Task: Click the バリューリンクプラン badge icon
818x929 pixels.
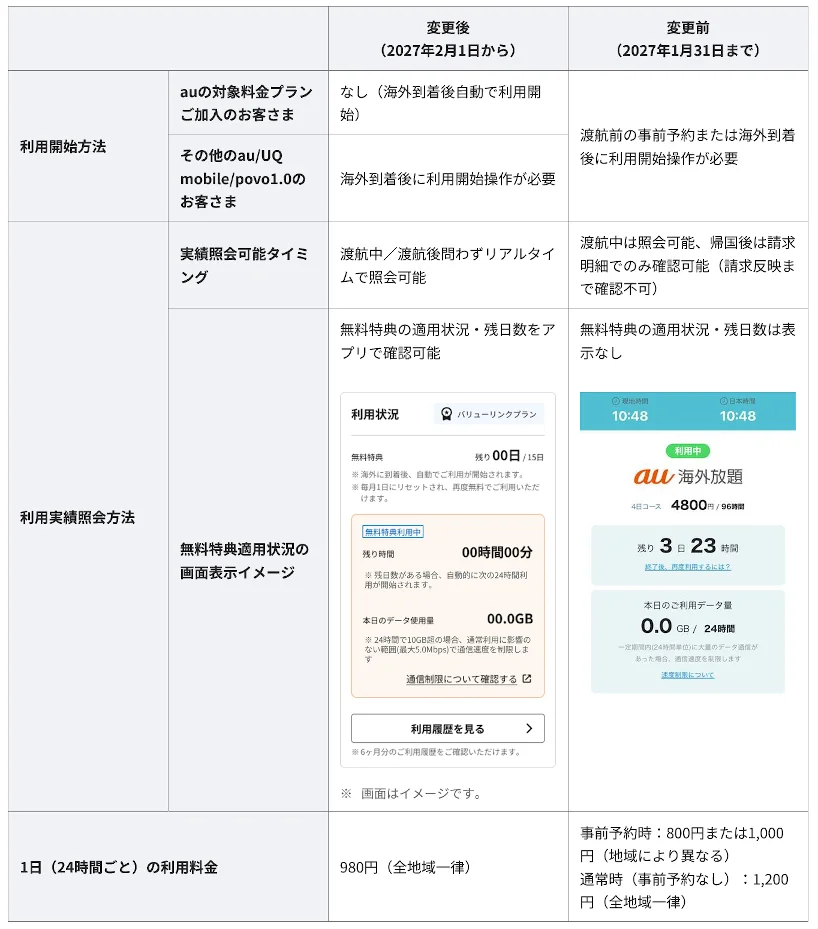Action: click(x=447, y=414)
